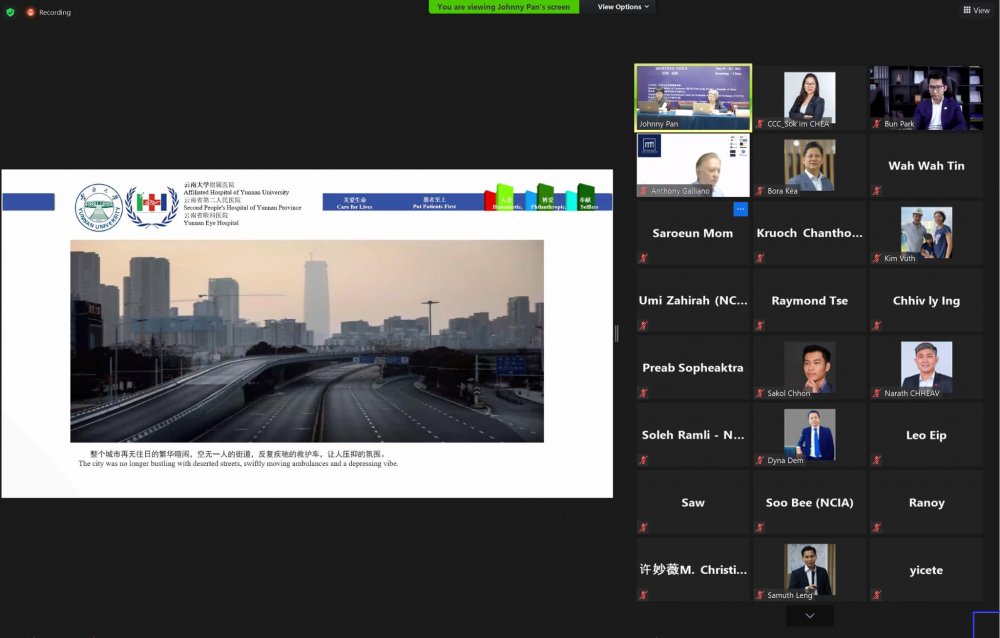Click the muted mic icon on yicete tile

click(876, 595)
